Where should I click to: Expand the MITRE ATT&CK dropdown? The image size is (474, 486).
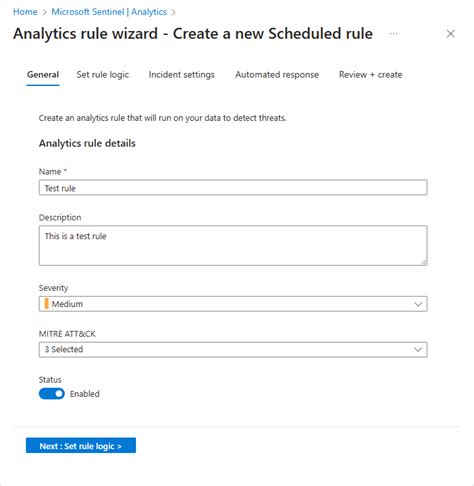pos(233,350)
